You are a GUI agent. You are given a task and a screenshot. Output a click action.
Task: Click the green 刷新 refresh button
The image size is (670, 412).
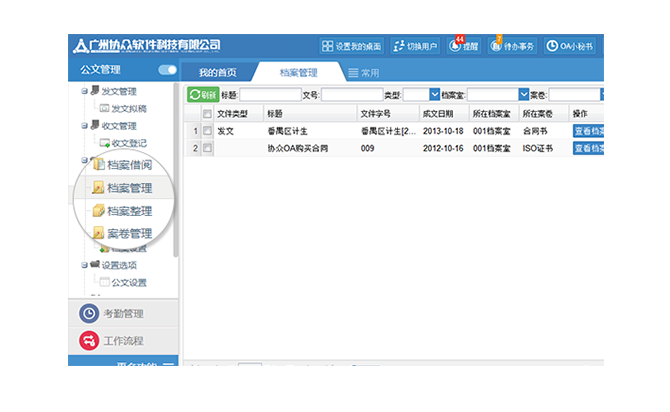[203, 95]
